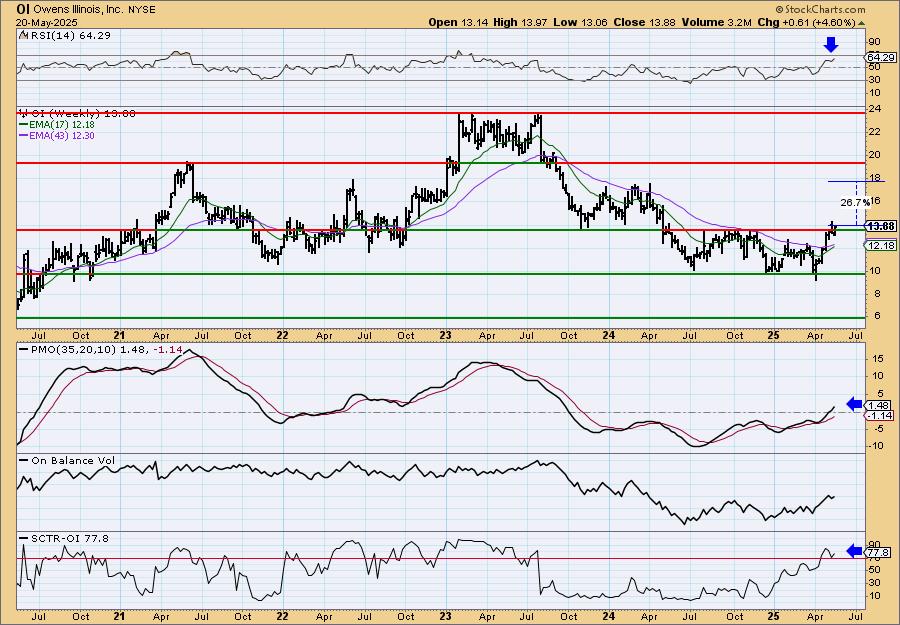The height and width of the screenshot is (625, 900).
Task: Click the OI ticker symbol in header
Action: tap(23, 9)
